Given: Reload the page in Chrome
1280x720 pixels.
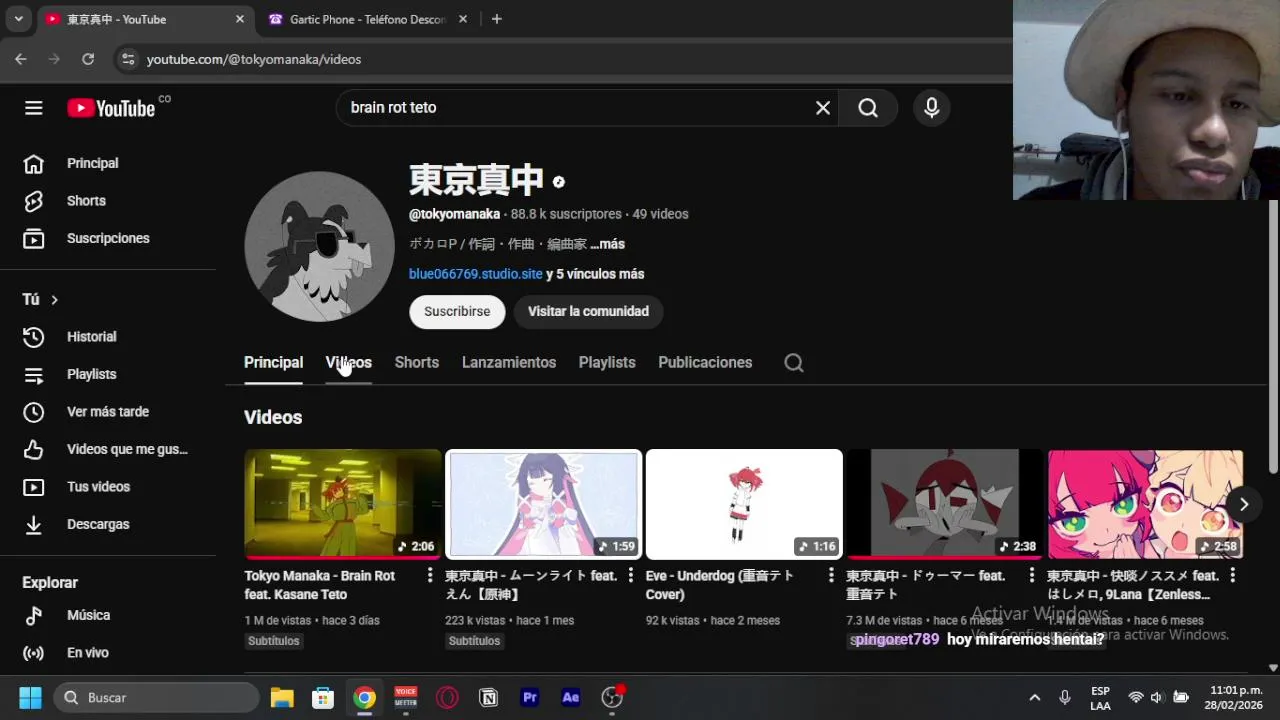Looking at the screenshot, I should click(x=88, y=59).
